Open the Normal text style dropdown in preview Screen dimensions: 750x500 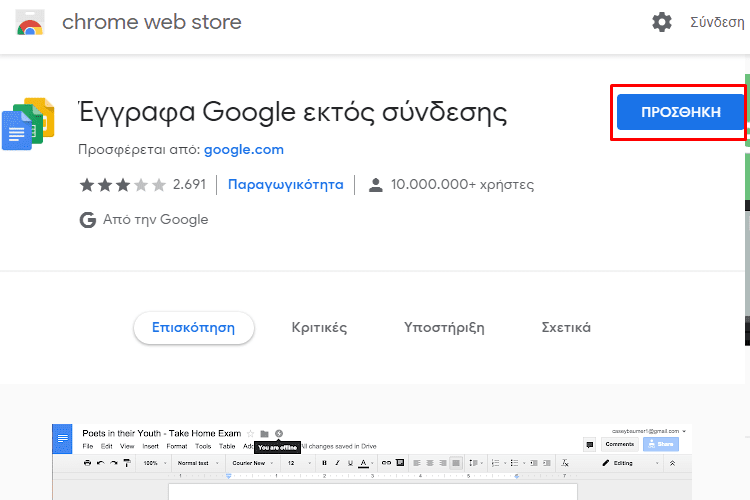[198, 463]
